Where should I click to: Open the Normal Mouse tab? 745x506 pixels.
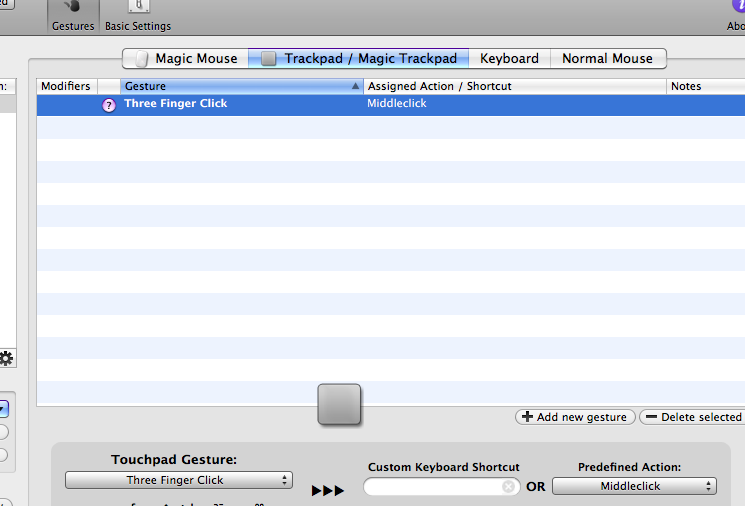[x=608, y=58]
